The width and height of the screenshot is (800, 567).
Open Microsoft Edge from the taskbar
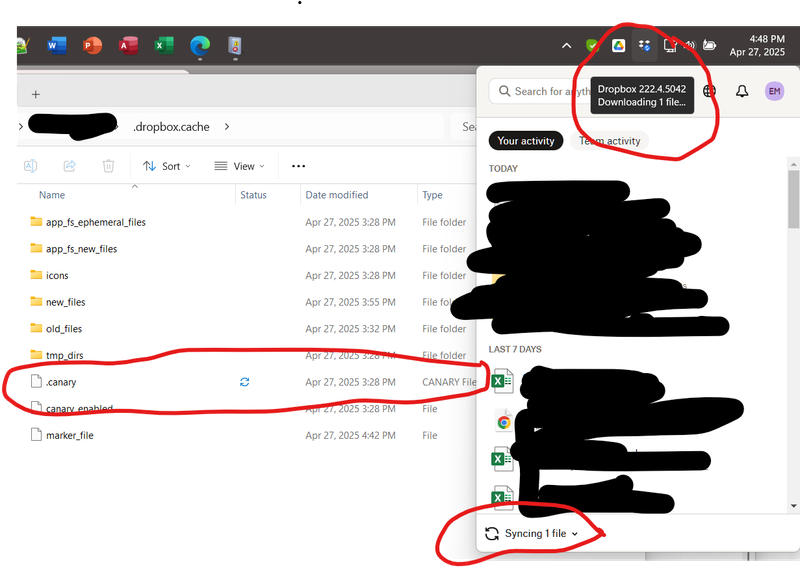[x=200, y=45]
